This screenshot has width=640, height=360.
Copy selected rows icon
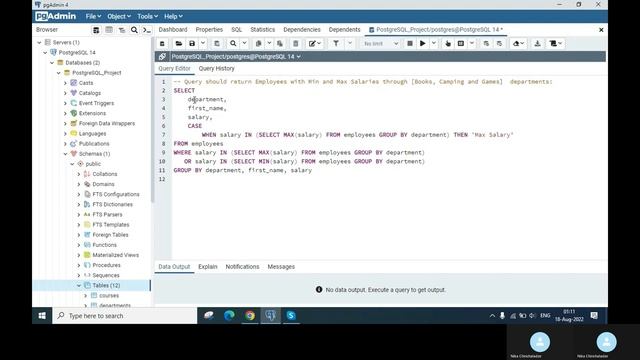258,43
